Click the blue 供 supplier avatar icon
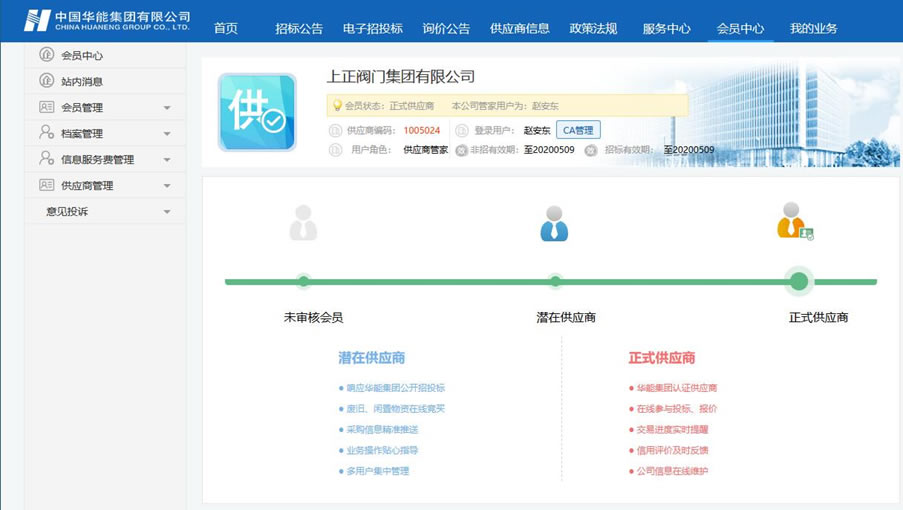The image size is (903, 510). (x=257, y=112)
